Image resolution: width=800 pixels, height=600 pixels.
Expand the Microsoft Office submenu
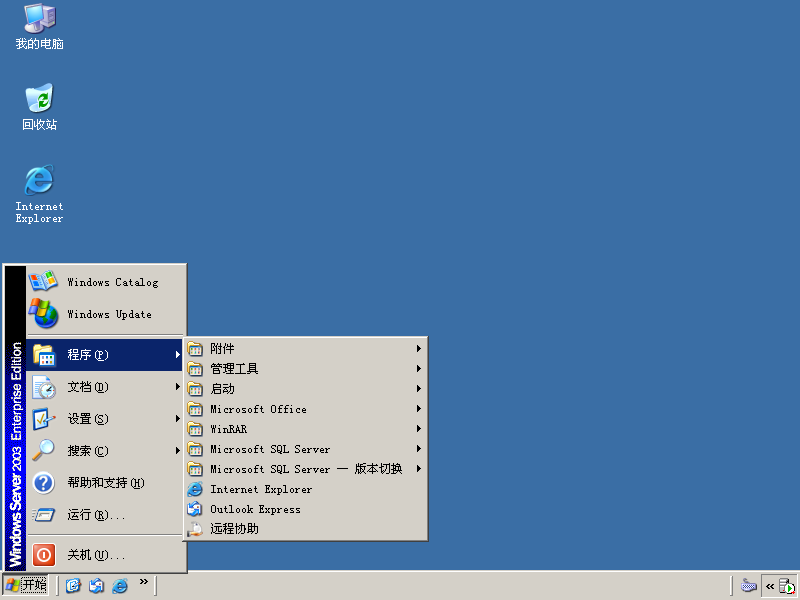click(x=305, y=409)
